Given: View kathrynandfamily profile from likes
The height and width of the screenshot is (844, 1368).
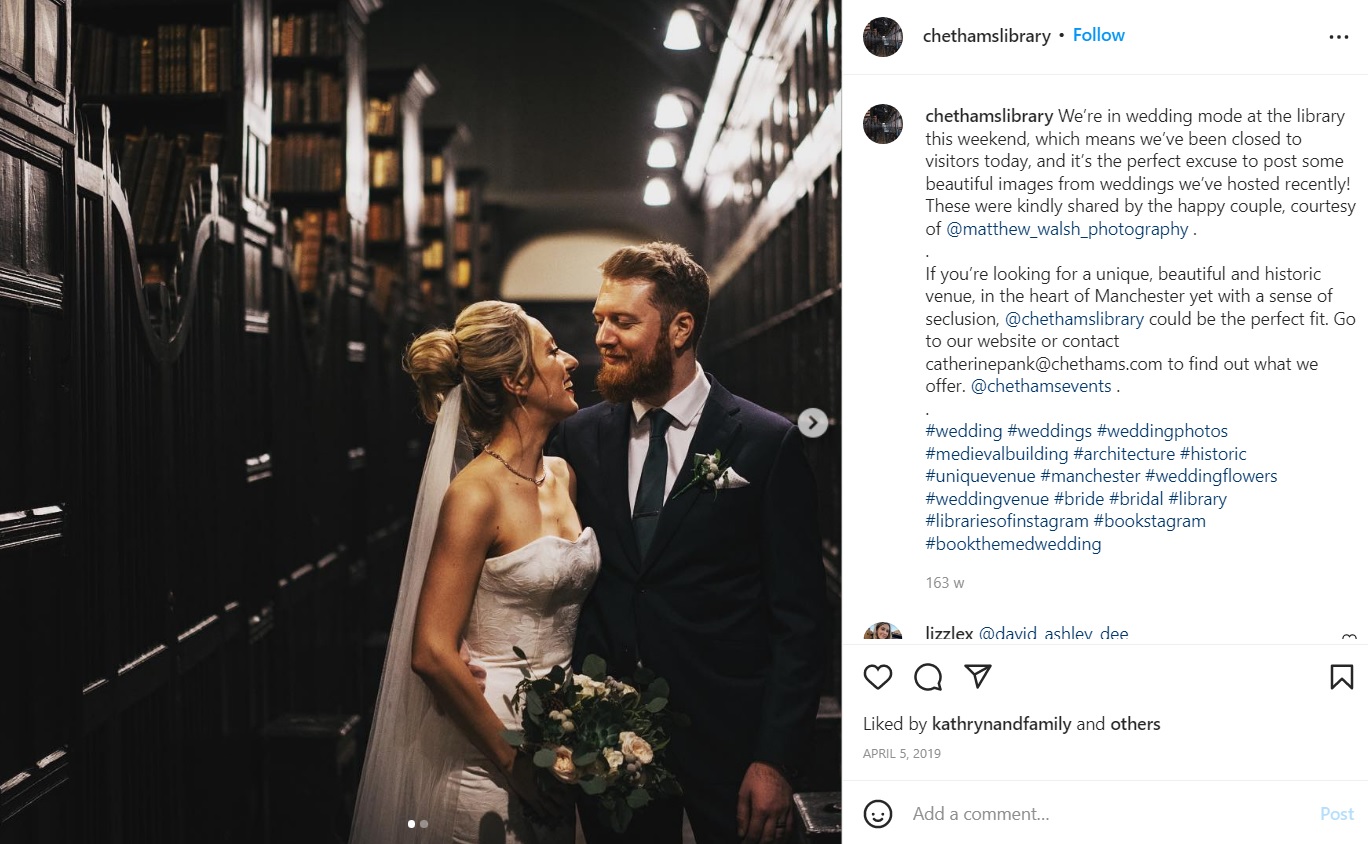Looking at the screenshot, I should click(x=1001, y=724).
